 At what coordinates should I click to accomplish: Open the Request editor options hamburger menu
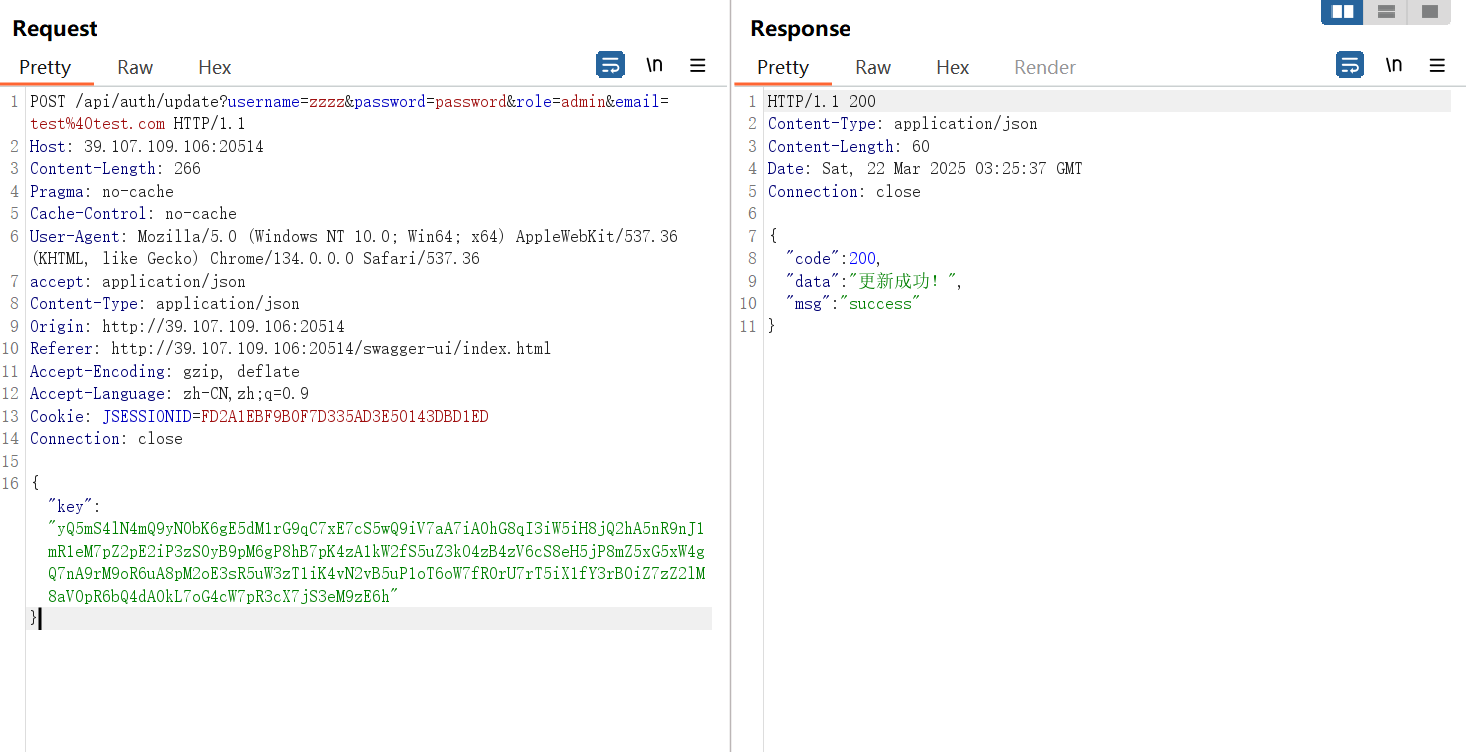[698, 64]
